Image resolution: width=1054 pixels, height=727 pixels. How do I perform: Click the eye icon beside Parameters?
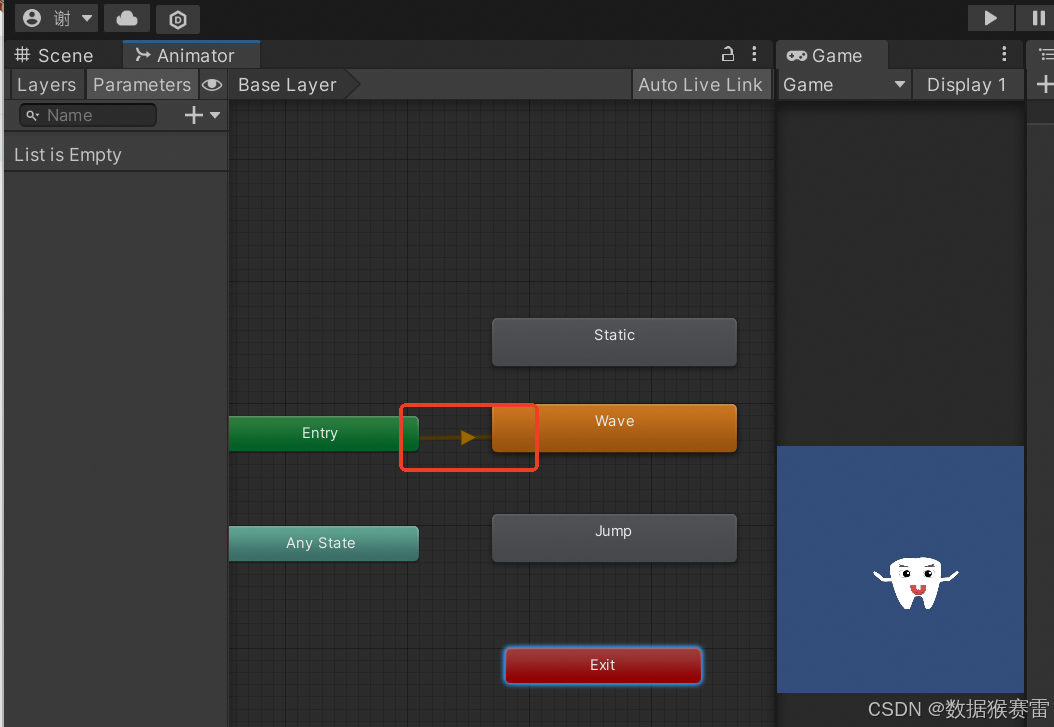tap(212, 84)
